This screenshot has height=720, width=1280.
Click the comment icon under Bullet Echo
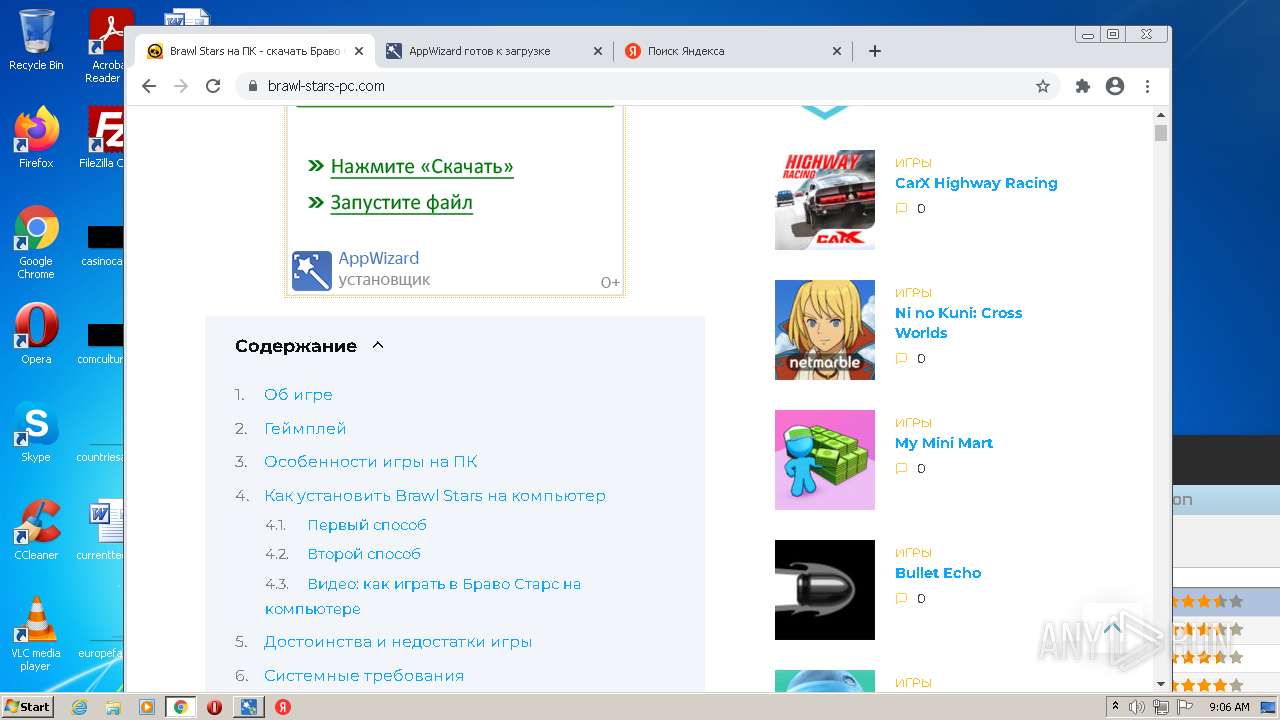point(901,599)
